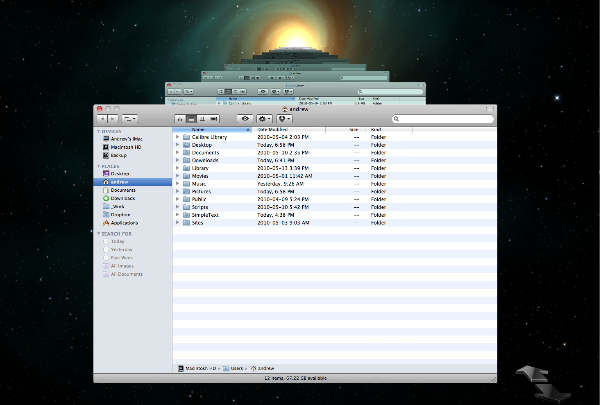This screenshot has width=600, height=405.
Task: Expand the Music folder disclosure triangle
Action: tap(178, 184)
